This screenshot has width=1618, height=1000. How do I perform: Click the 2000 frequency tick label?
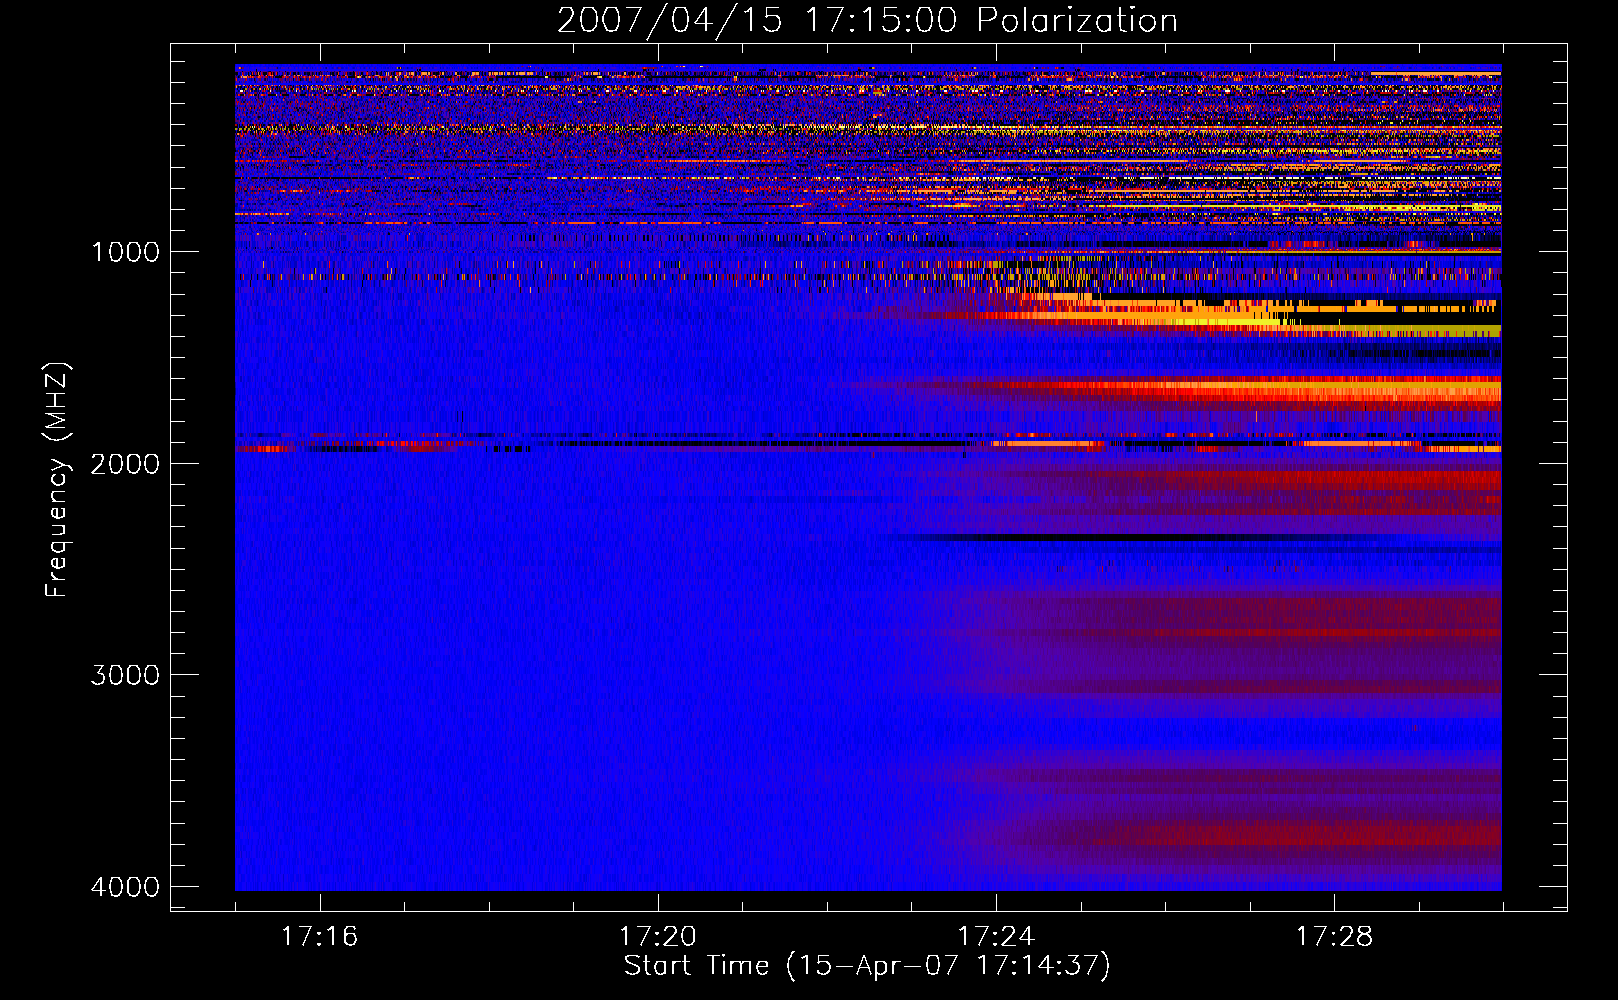(126, 463)
